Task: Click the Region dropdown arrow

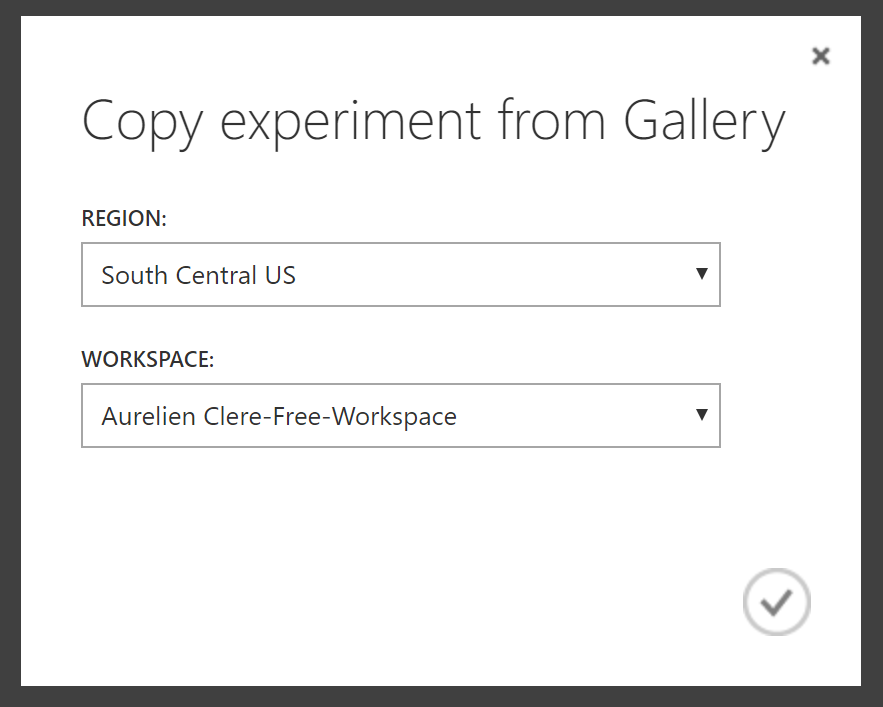Action: [x=702, y=274]
